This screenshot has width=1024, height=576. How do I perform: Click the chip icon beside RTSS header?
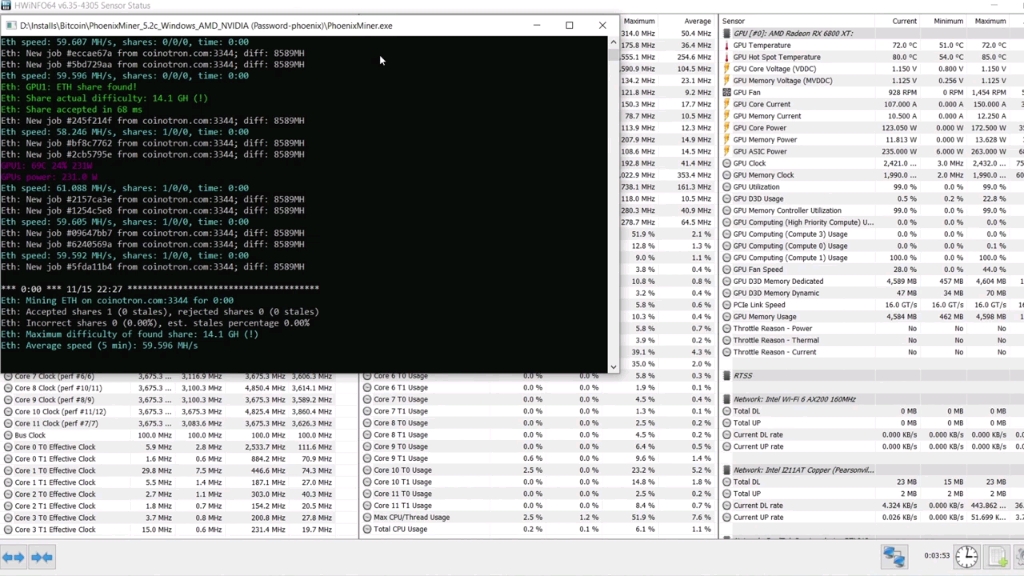[727, 376]
